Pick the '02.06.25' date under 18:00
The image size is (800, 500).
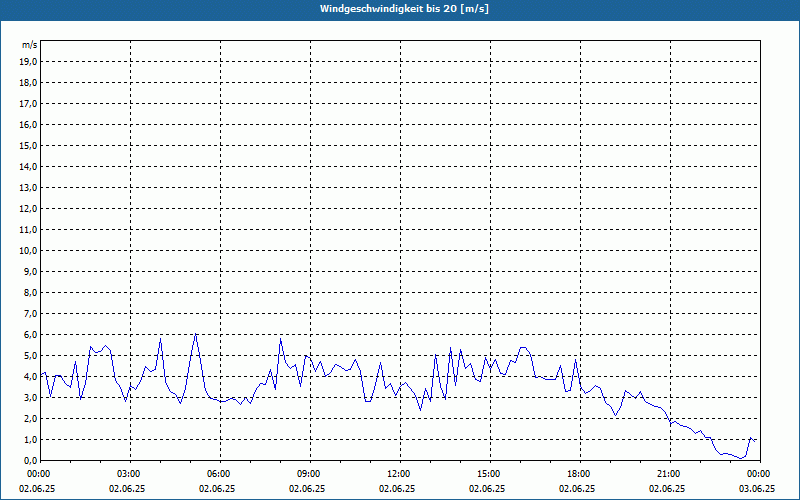(x=577, y=489)
